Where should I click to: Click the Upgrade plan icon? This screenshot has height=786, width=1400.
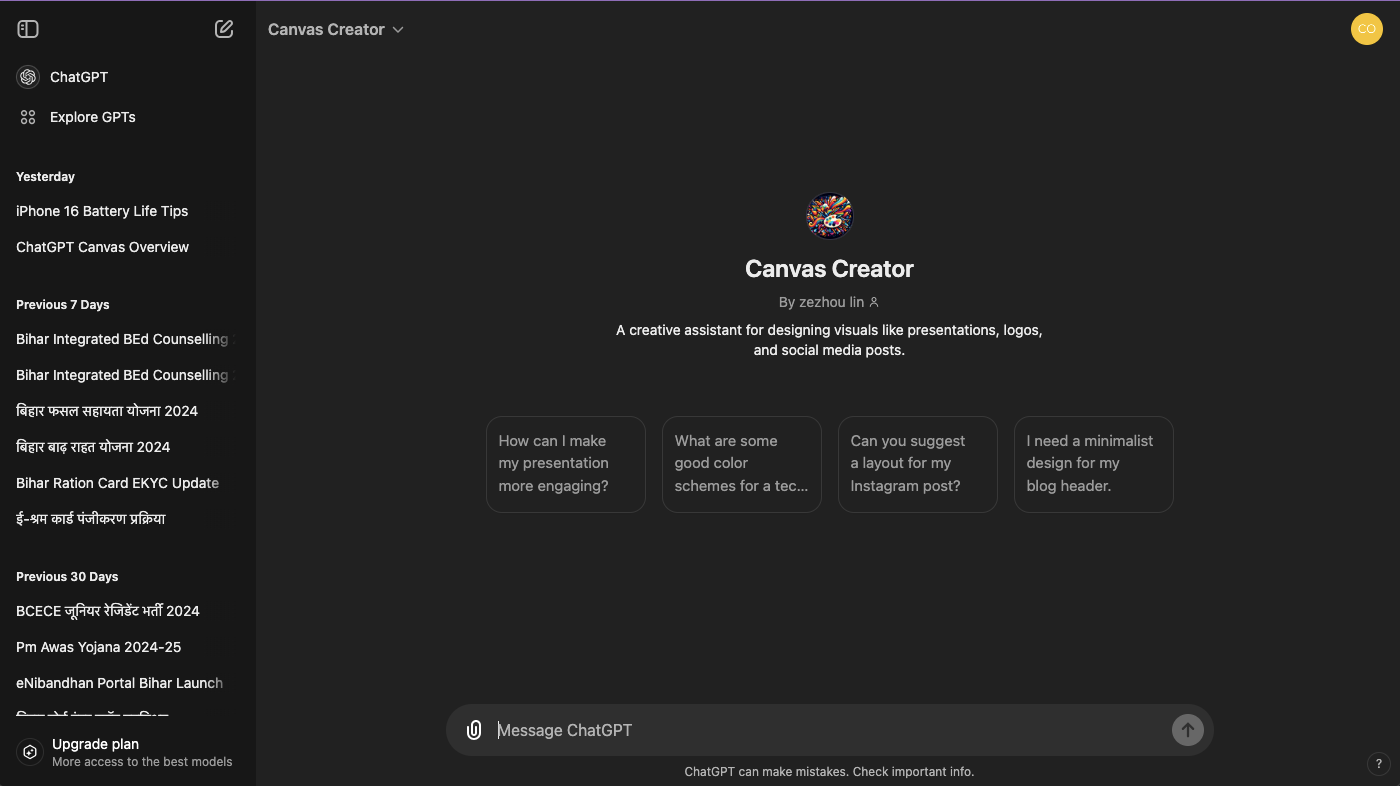point(30,752)
